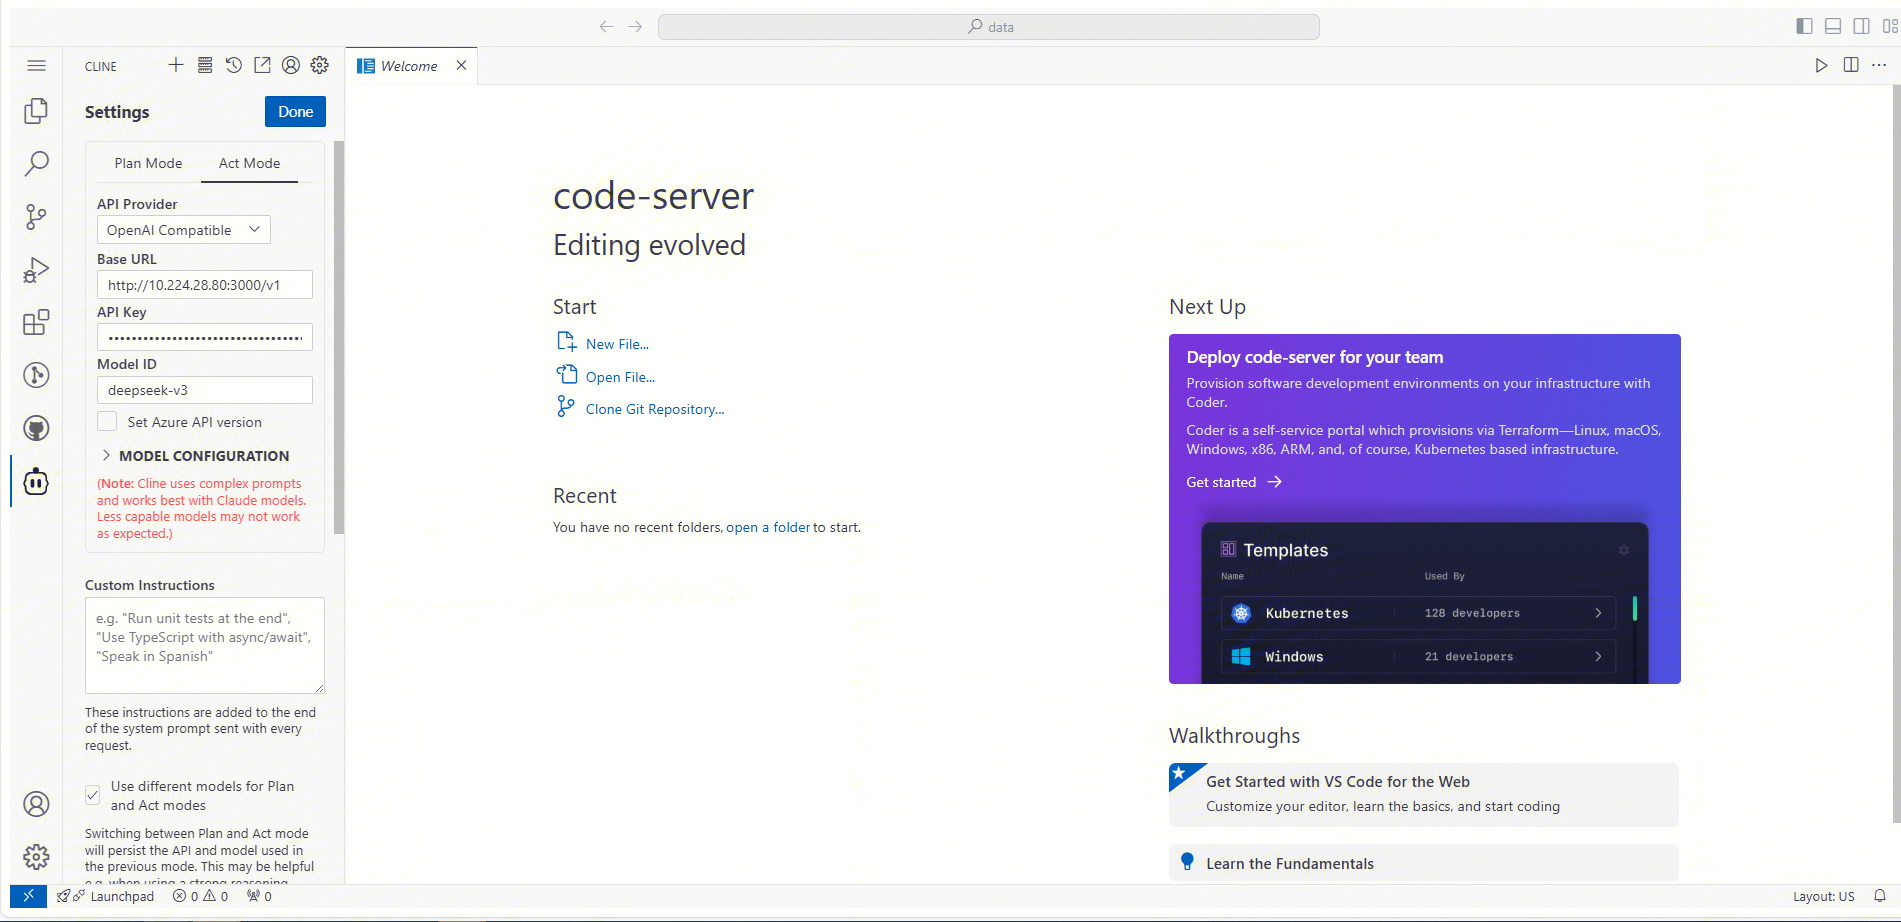The height and width of the screenshot is (922, 1901).
Task: Open the hamburger application menu
Action: 36,66
